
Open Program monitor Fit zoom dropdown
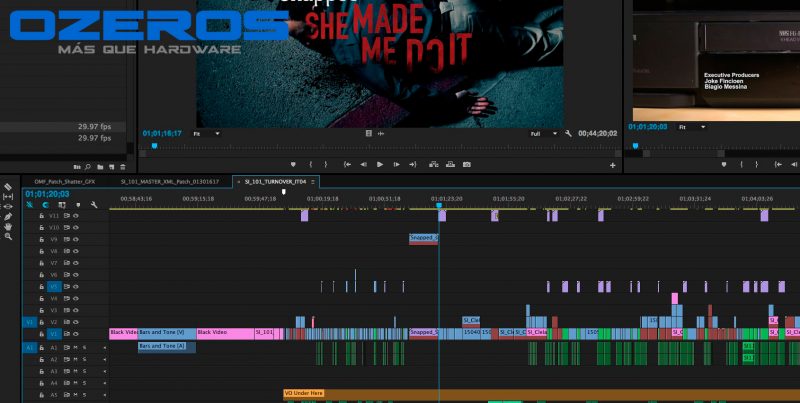[x=207, y=134]
